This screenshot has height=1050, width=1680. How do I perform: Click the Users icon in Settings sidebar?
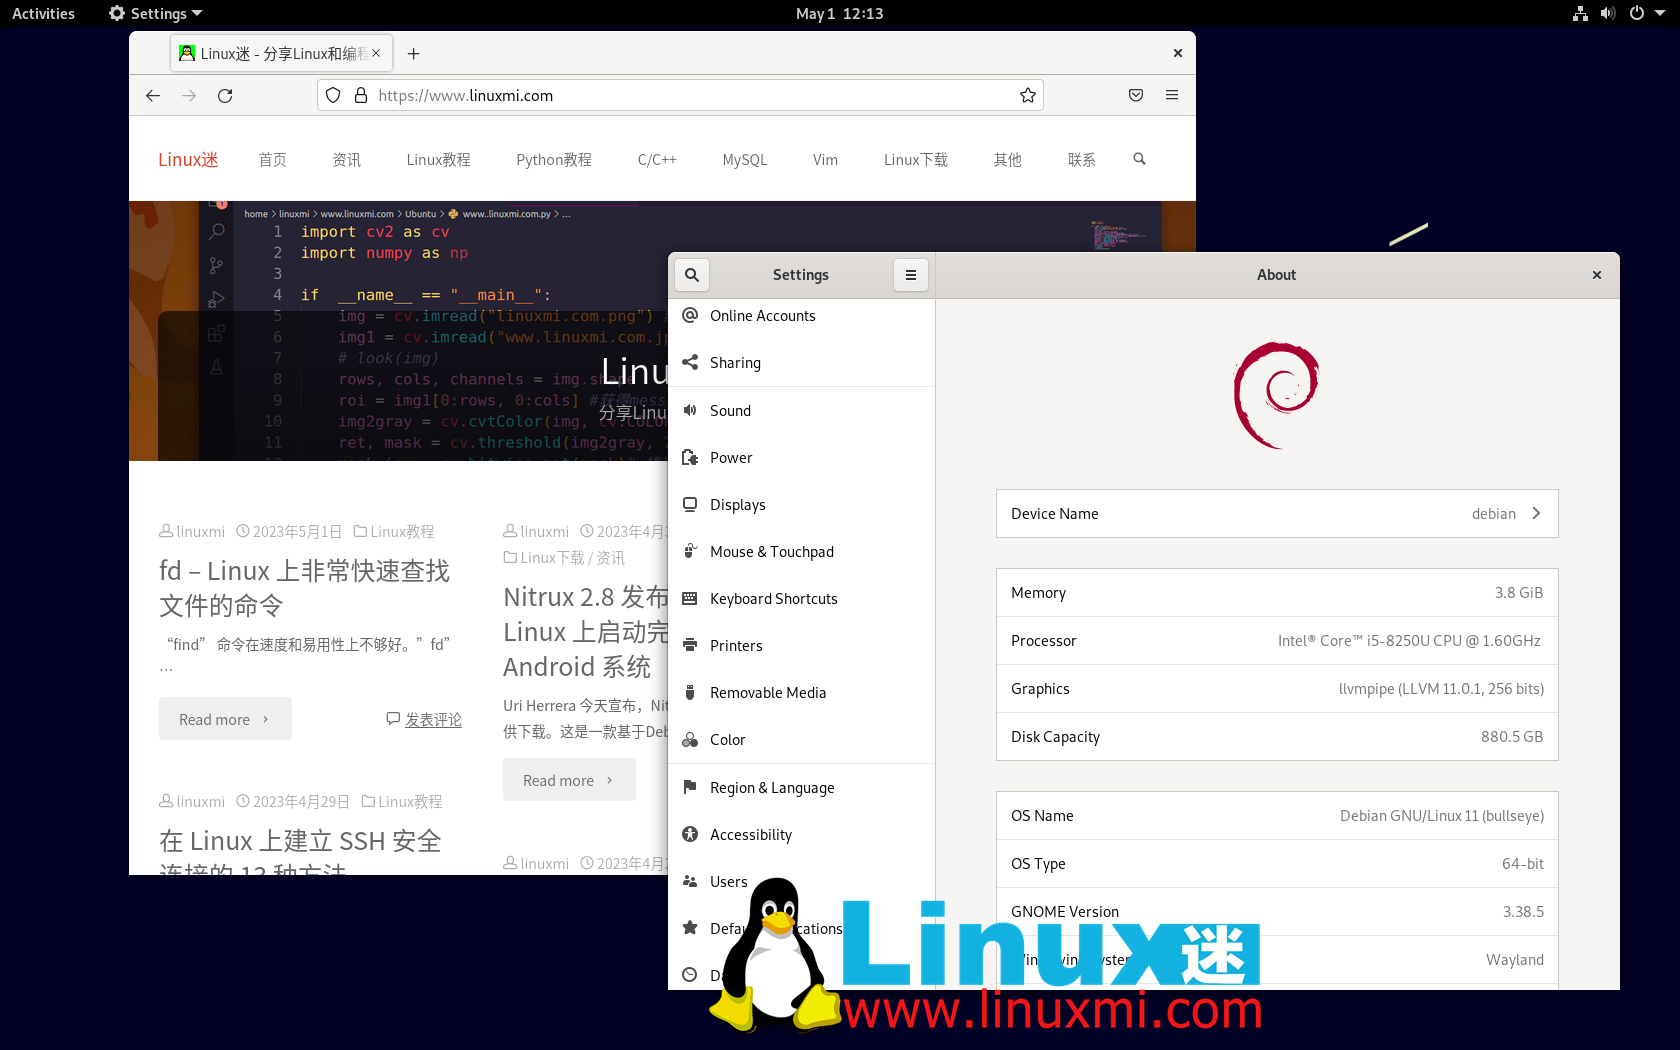690,882
